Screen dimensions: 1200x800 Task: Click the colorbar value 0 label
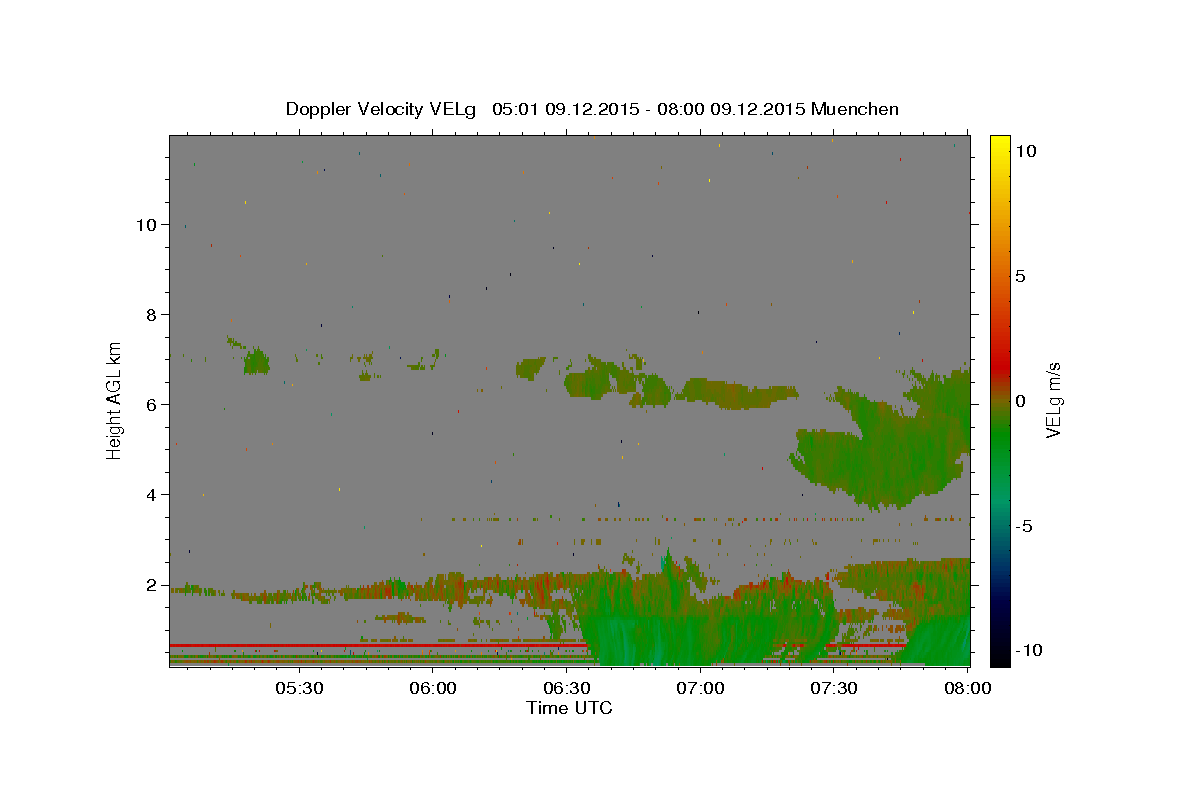point(1020,401)
